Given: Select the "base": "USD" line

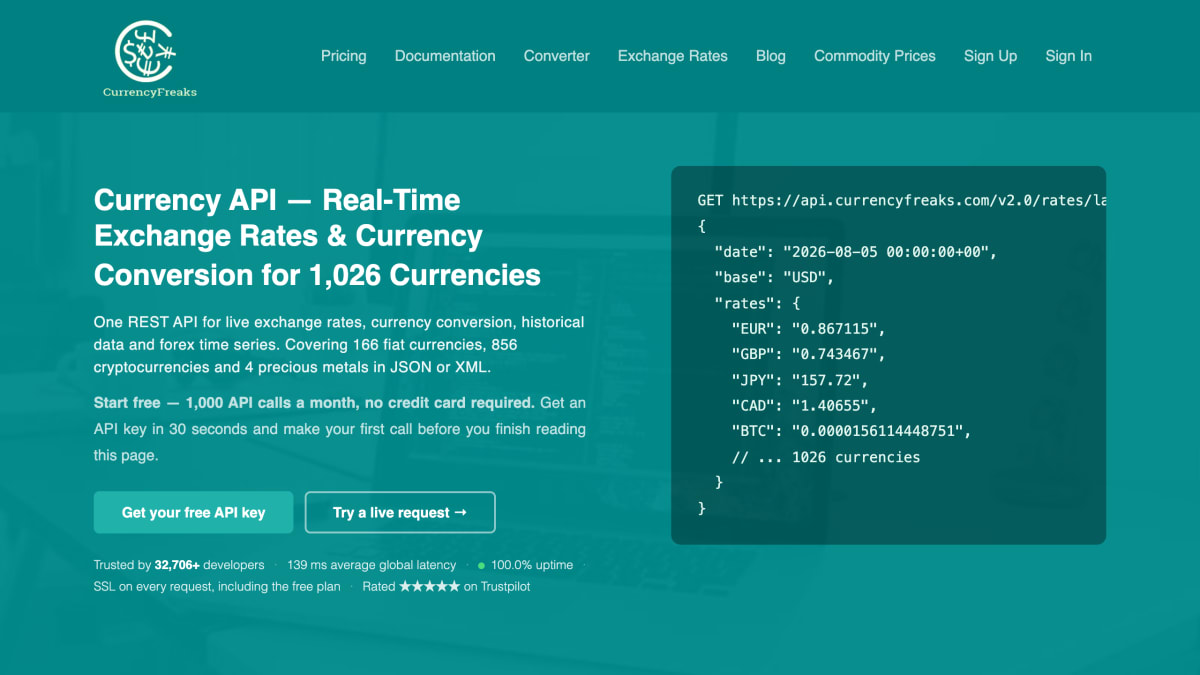Looking at the screenshot, I should click(x=774, y=277).
